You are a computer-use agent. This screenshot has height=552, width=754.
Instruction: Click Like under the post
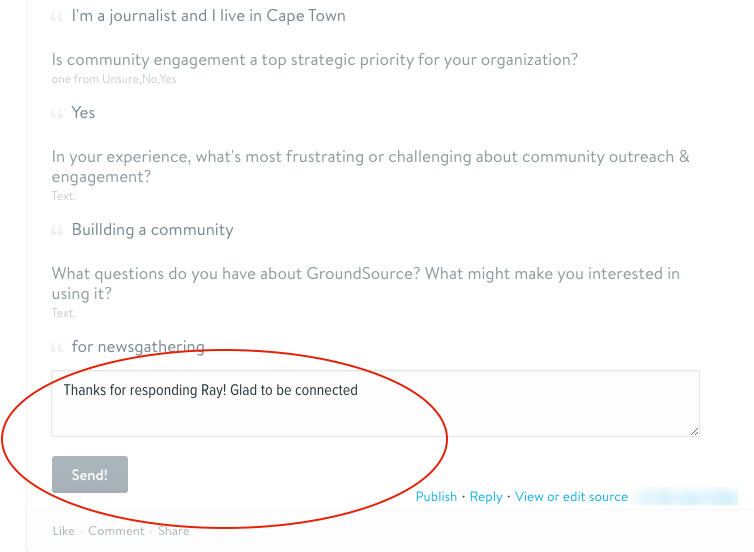pyautogui.click(x=63, y=531)
